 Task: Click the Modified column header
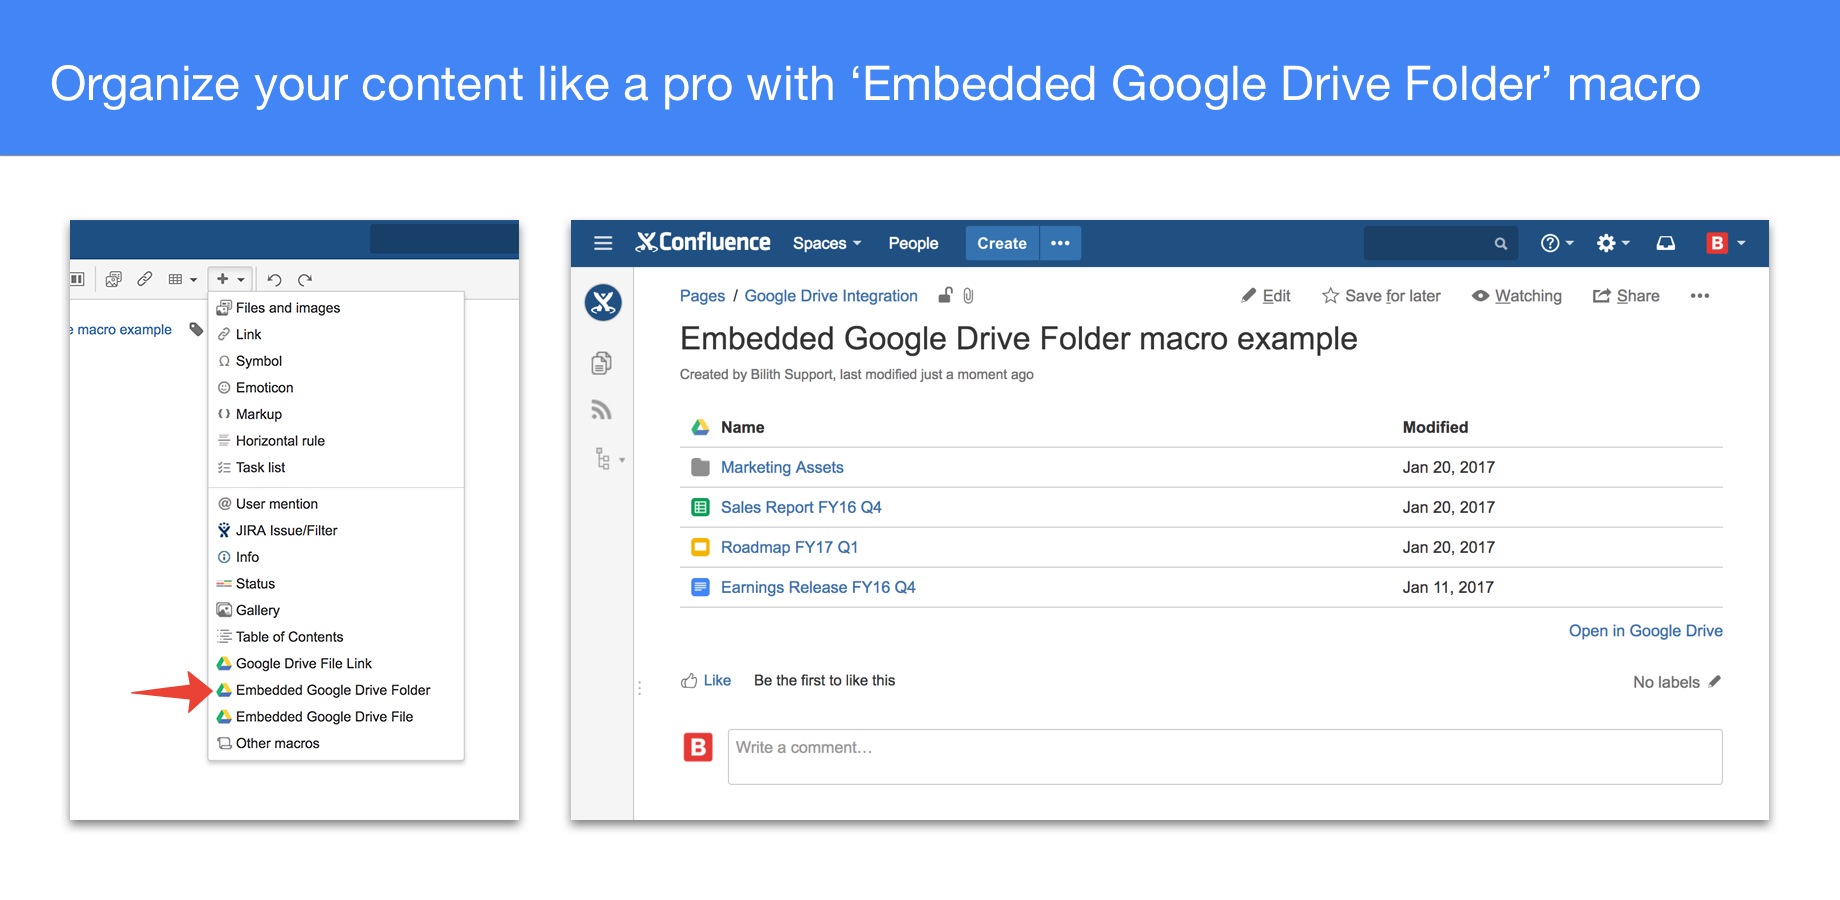pos(1435,427)
